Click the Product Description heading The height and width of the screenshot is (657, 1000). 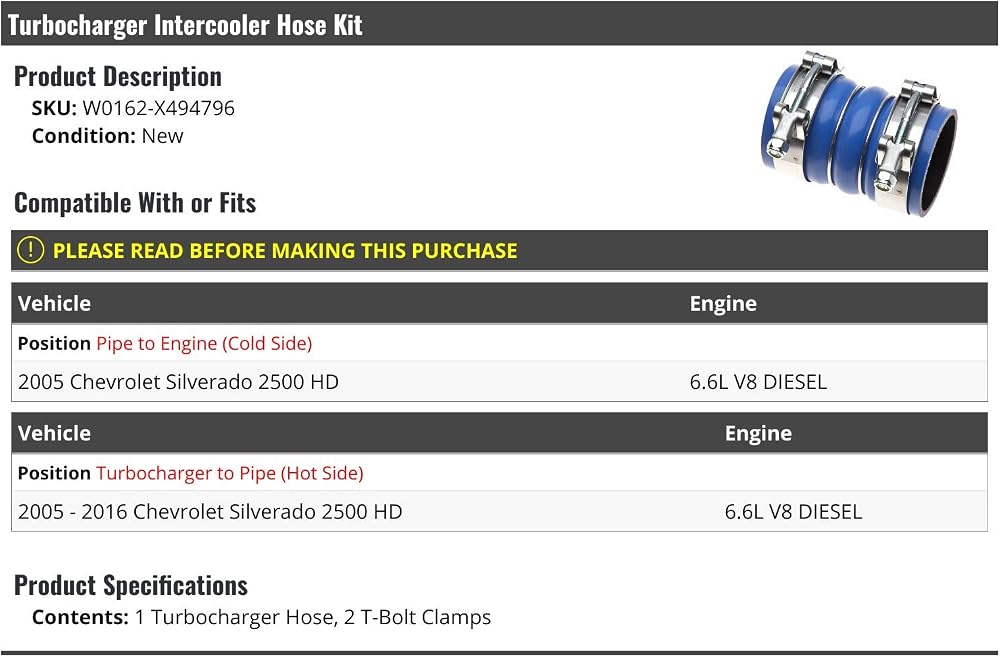point(118,77)
